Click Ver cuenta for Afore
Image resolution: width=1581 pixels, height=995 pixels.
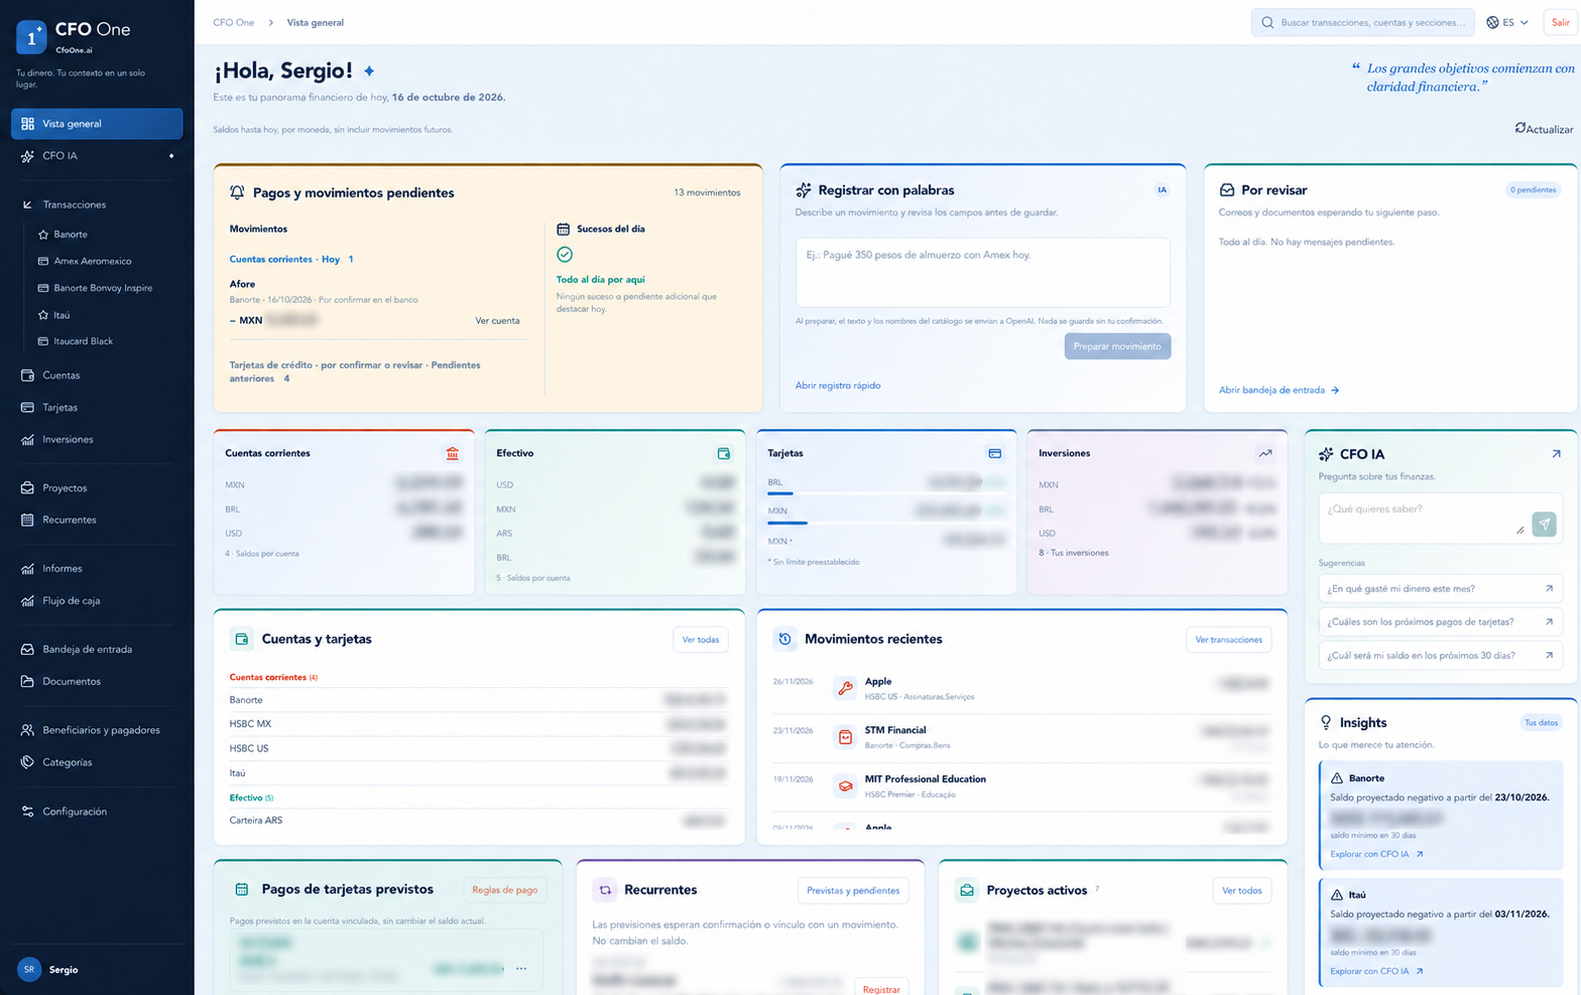(x=497, y=321)
